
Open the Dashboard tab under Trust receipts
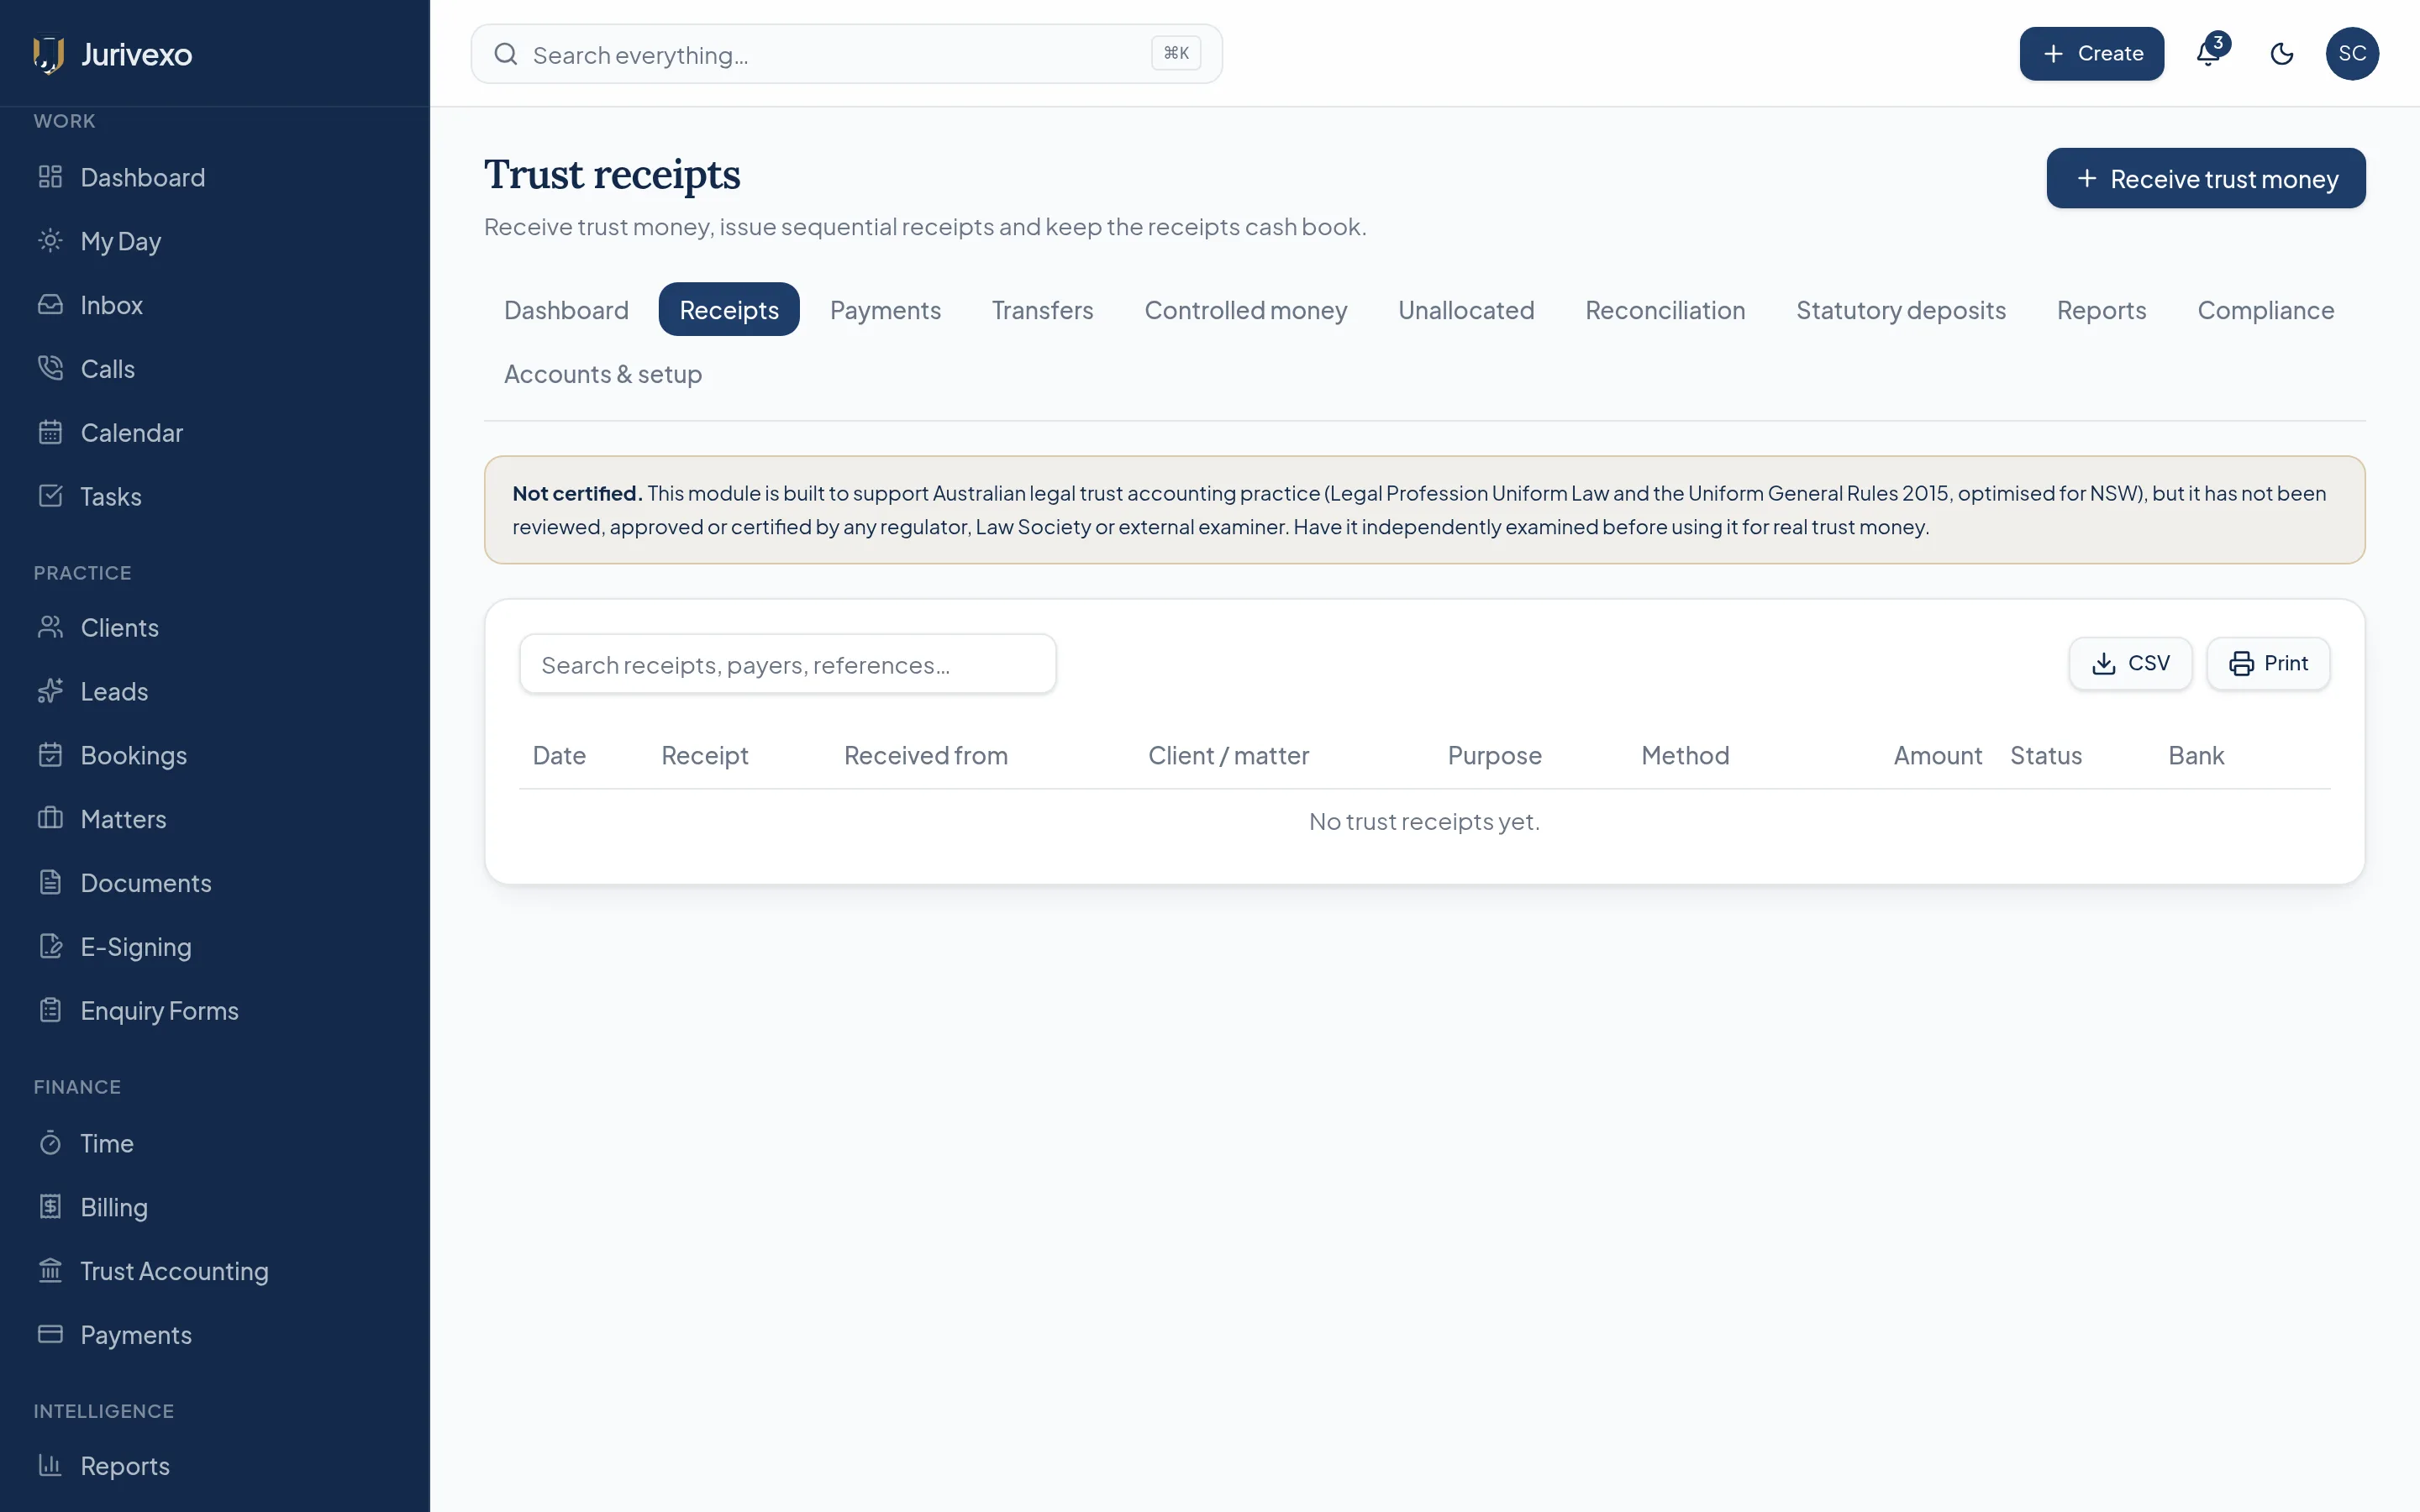566,310
